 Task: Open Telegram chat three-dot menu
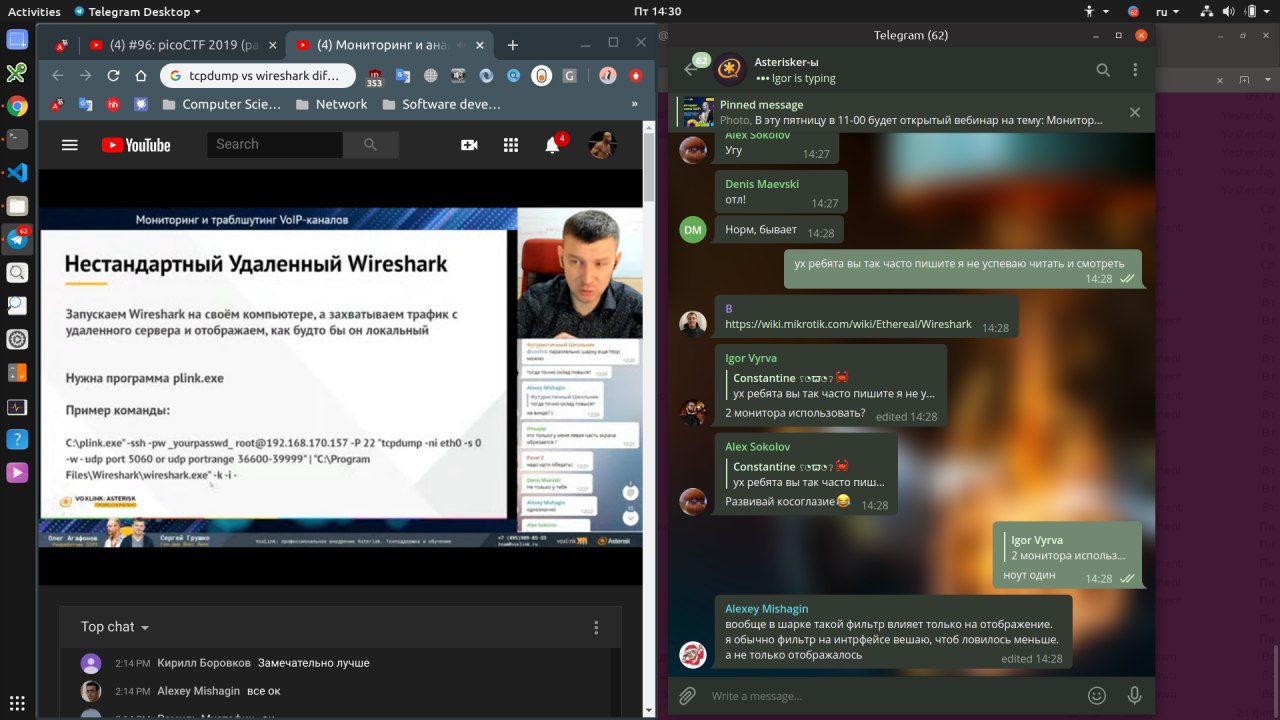pos(1135,70)
